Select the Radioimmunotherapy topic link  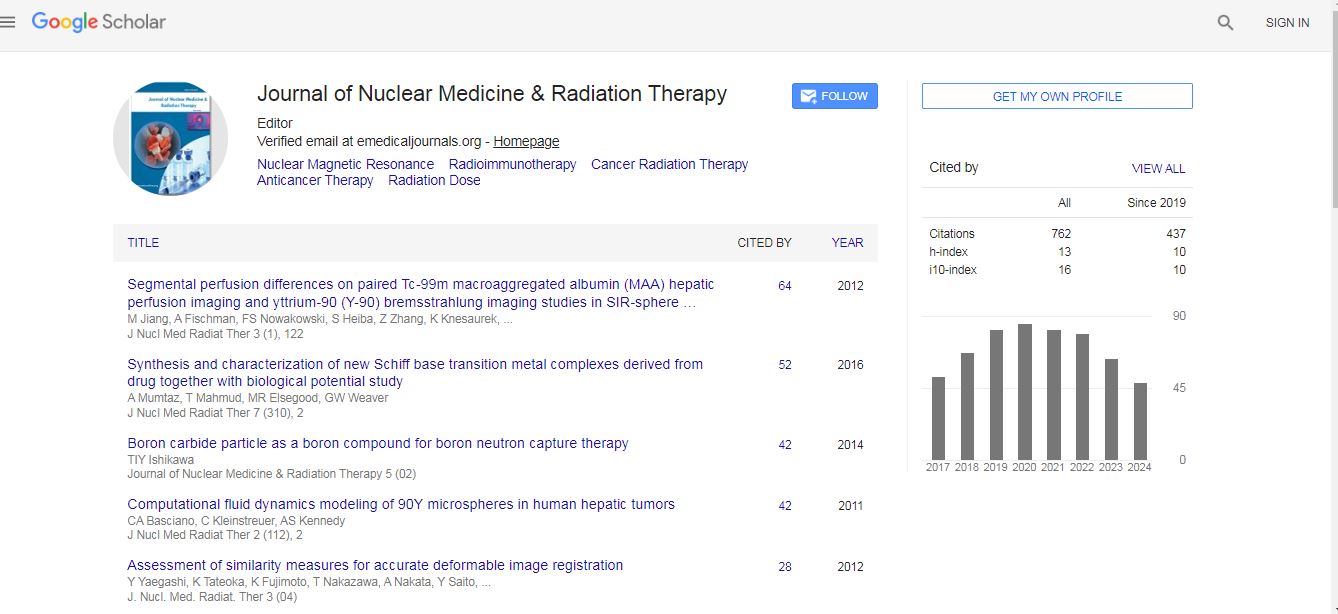tap(512, 164)
